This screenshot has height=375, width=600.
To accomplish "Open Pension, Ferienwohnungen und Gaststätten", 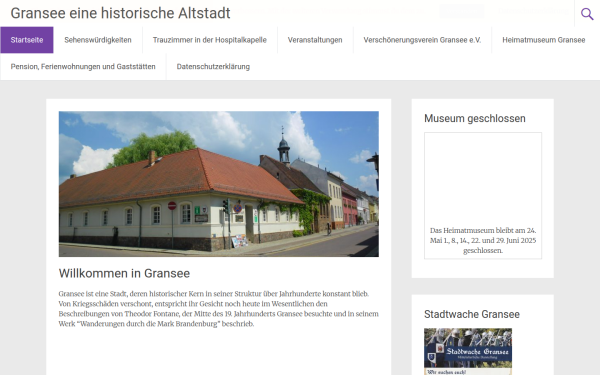I will coord(83,67).
